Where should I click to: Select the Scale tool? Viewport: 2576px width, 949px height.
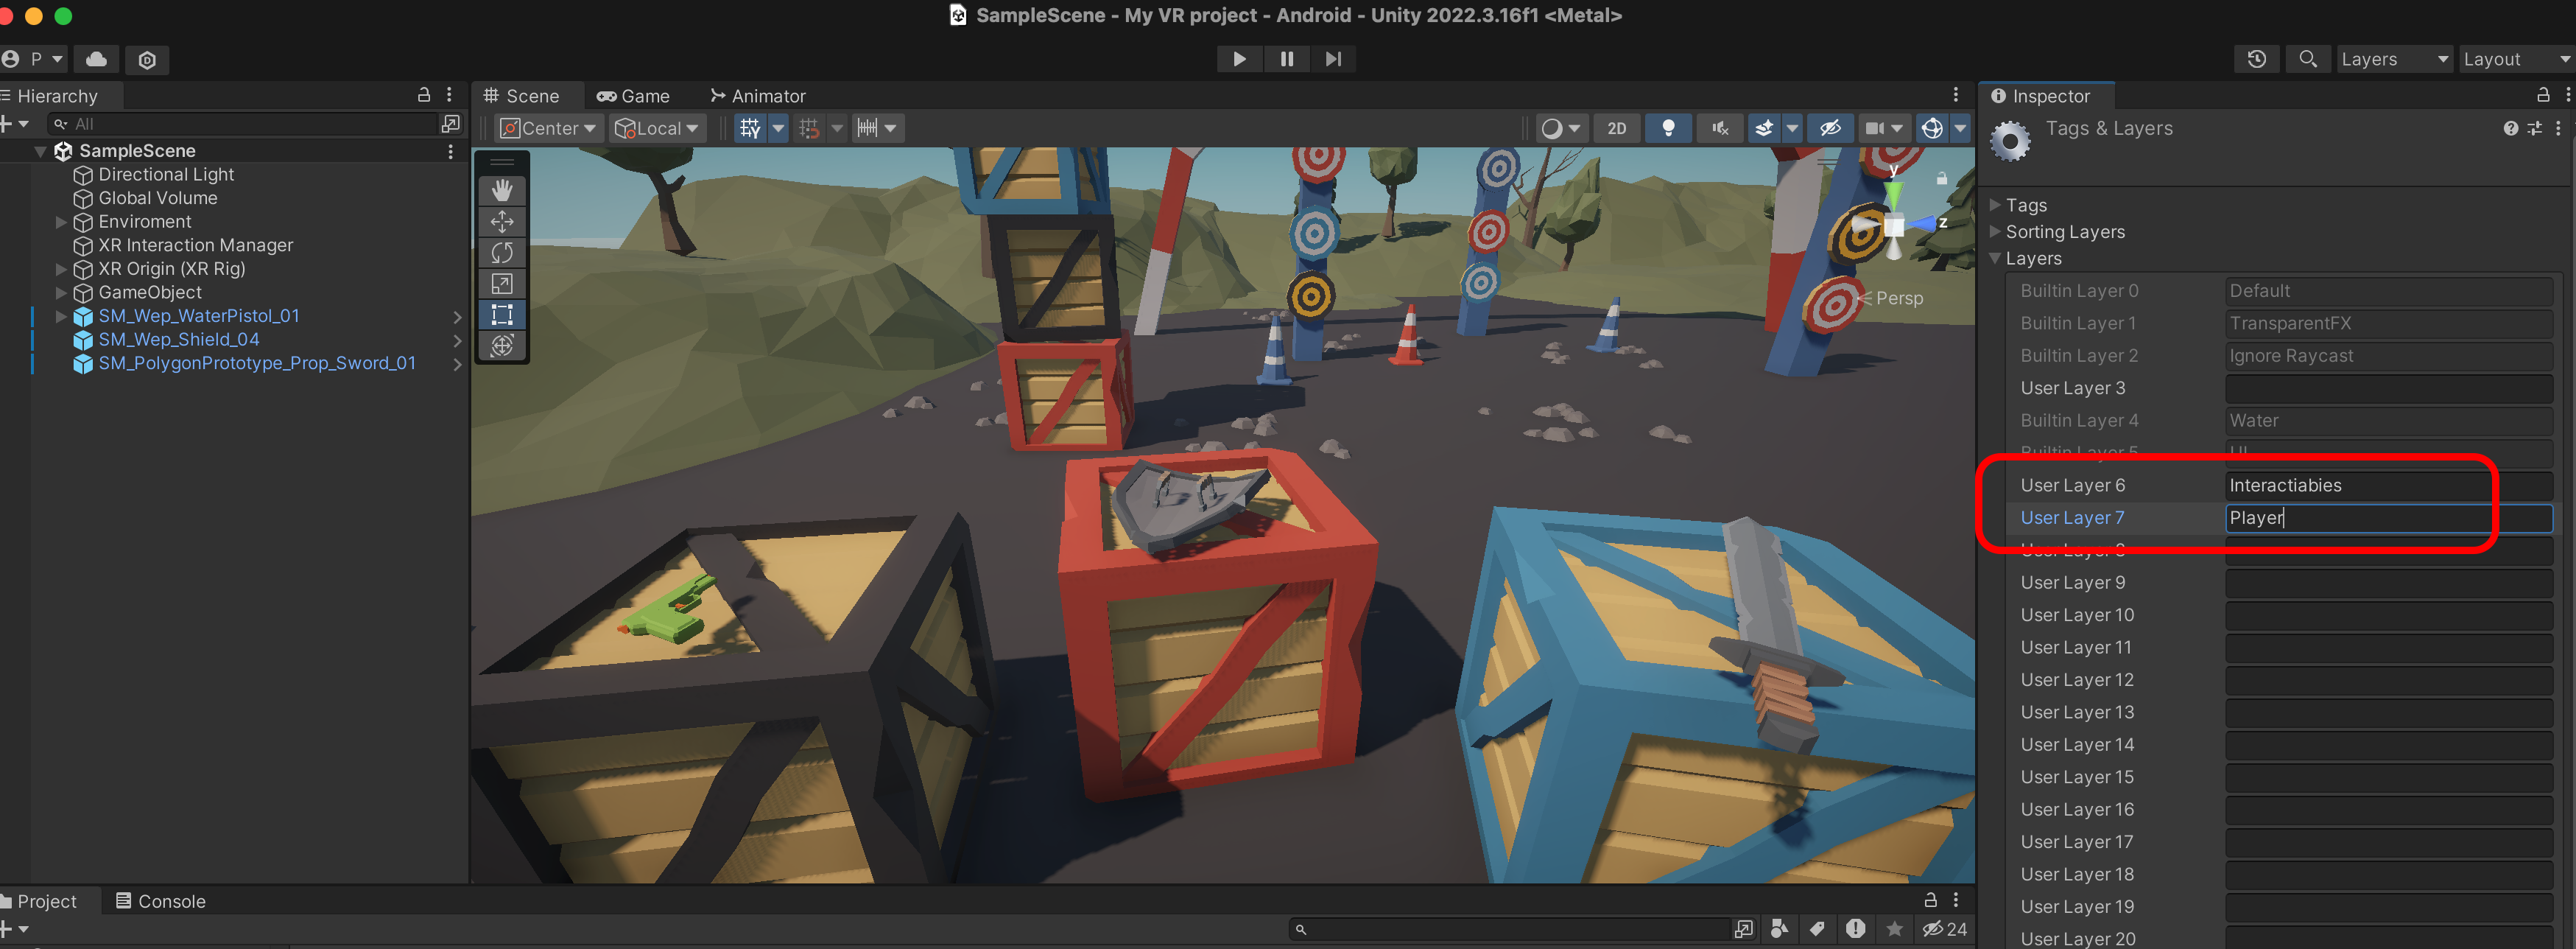(x=502, y=283)
